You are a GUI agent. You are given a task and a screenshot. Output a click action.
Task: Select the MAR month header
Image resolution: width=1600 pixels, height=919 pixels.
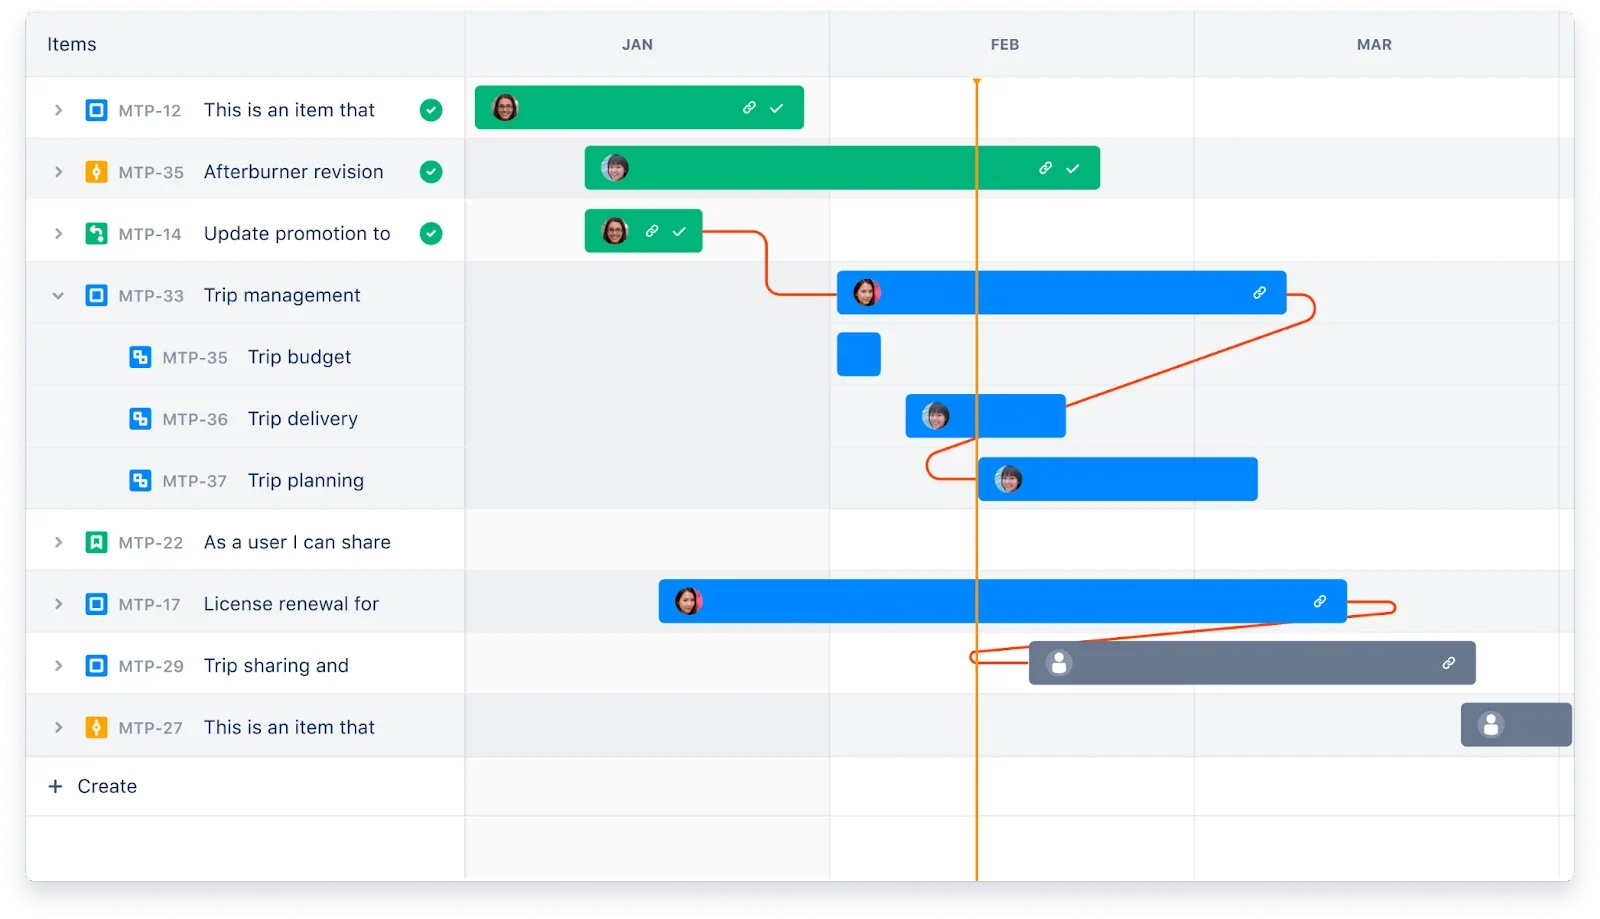coord(1374,45)
